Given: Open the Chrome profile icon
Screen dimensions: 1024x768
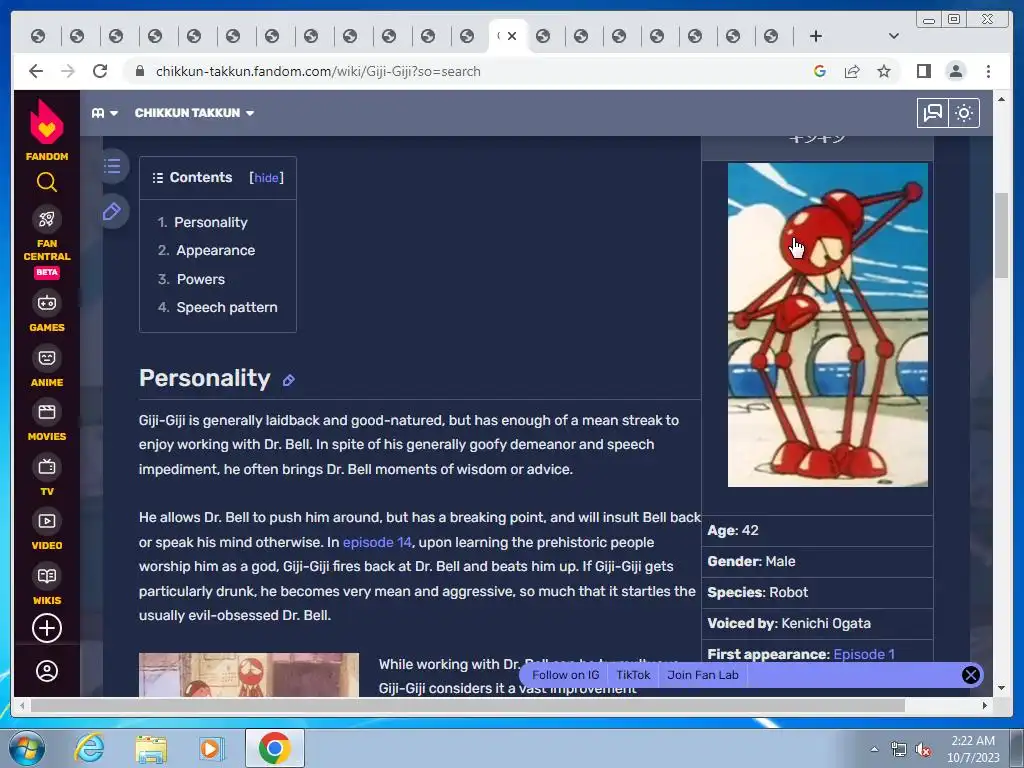Looking at the screenshot, I should click(955, 71).
